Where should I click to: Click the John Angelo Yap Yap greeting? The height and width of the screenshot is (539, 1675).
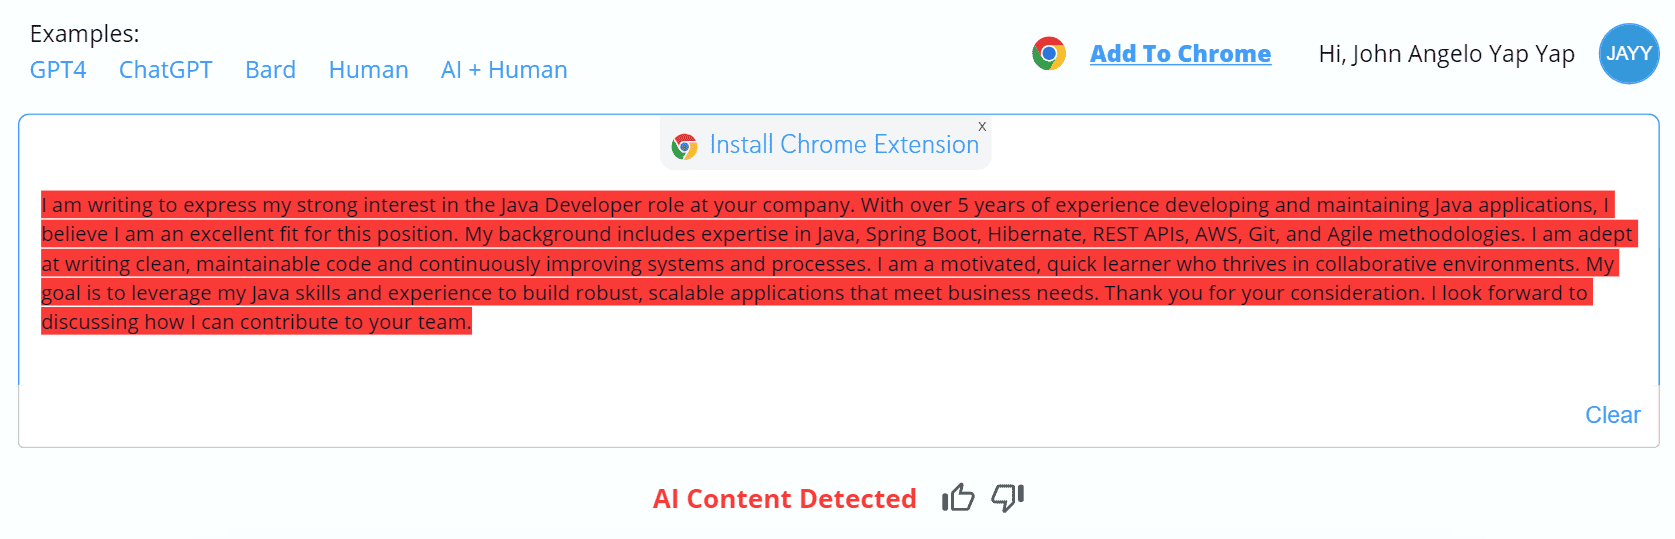[x=1446, y=54]
